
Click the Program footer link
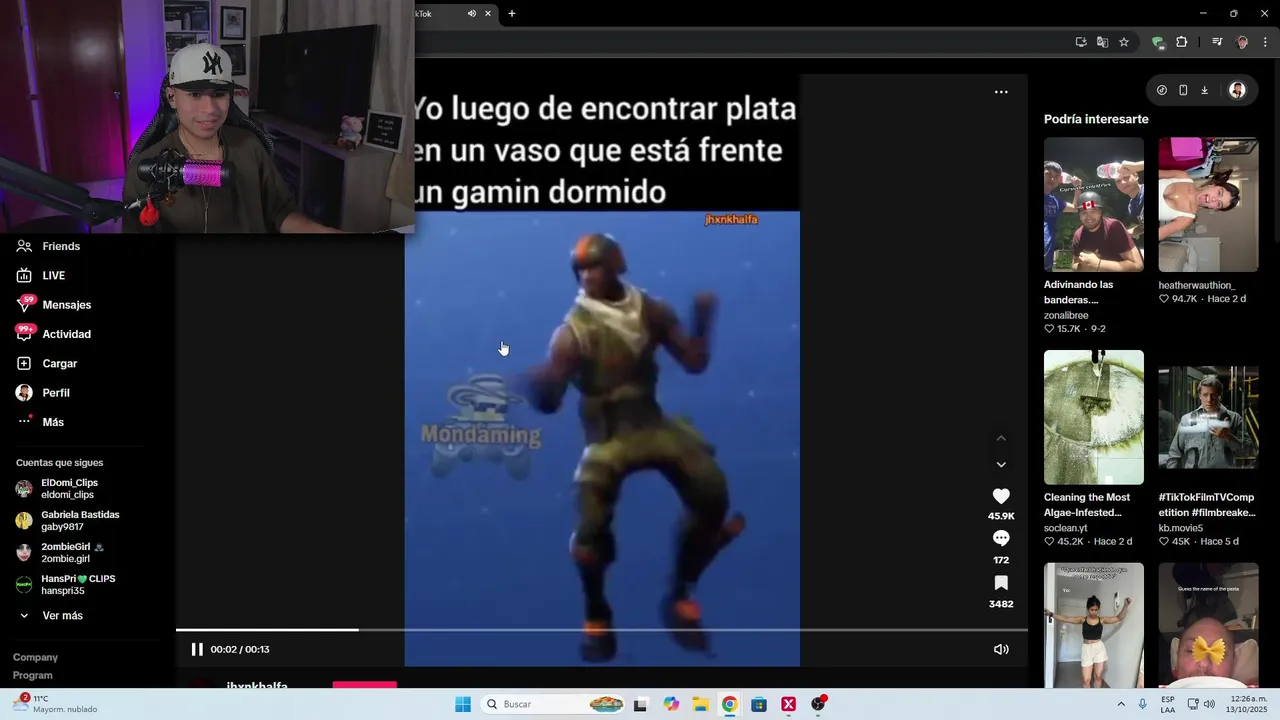(33, 675)
